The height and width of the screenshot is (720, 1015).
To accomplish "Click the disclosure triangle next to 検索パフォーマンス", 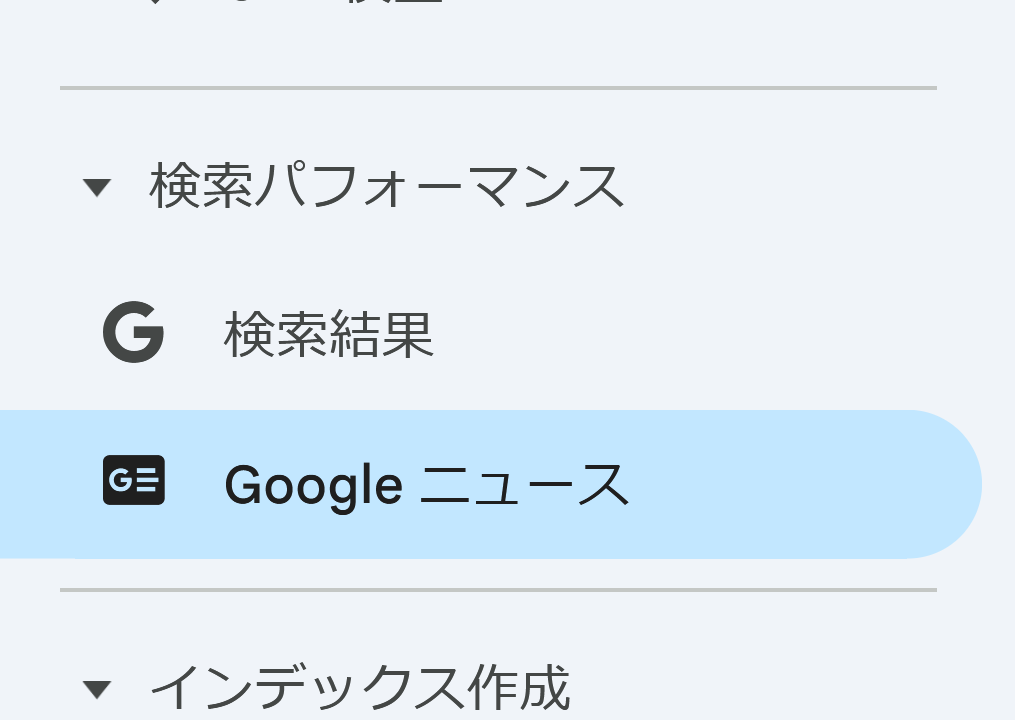I will 97,186.
